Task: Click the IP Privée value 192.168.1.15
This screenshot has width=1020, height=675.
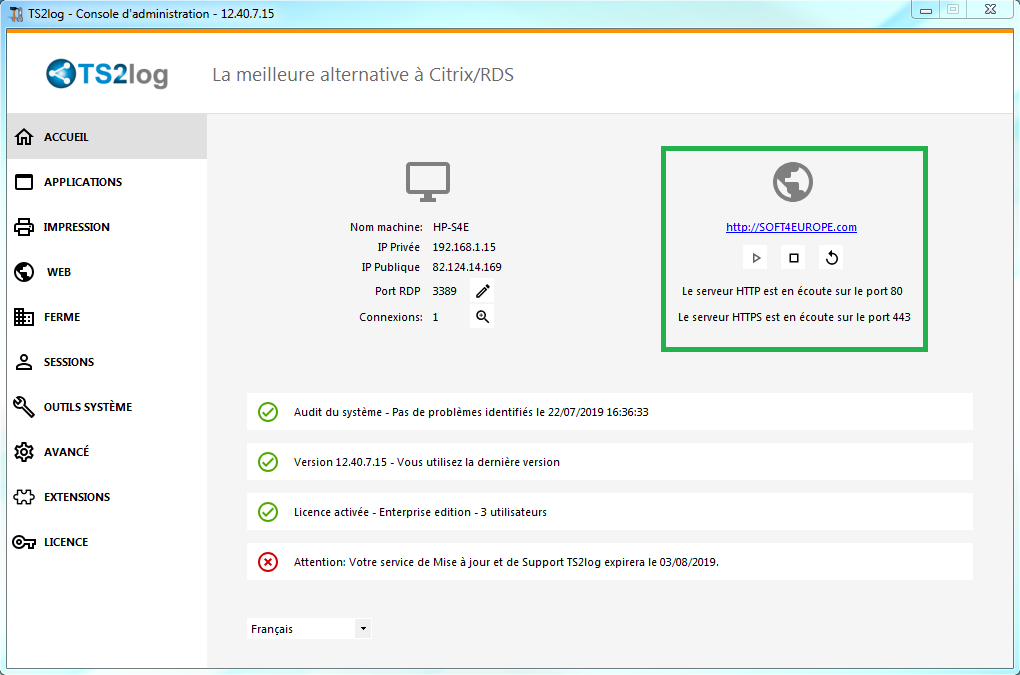Action: 464,247
